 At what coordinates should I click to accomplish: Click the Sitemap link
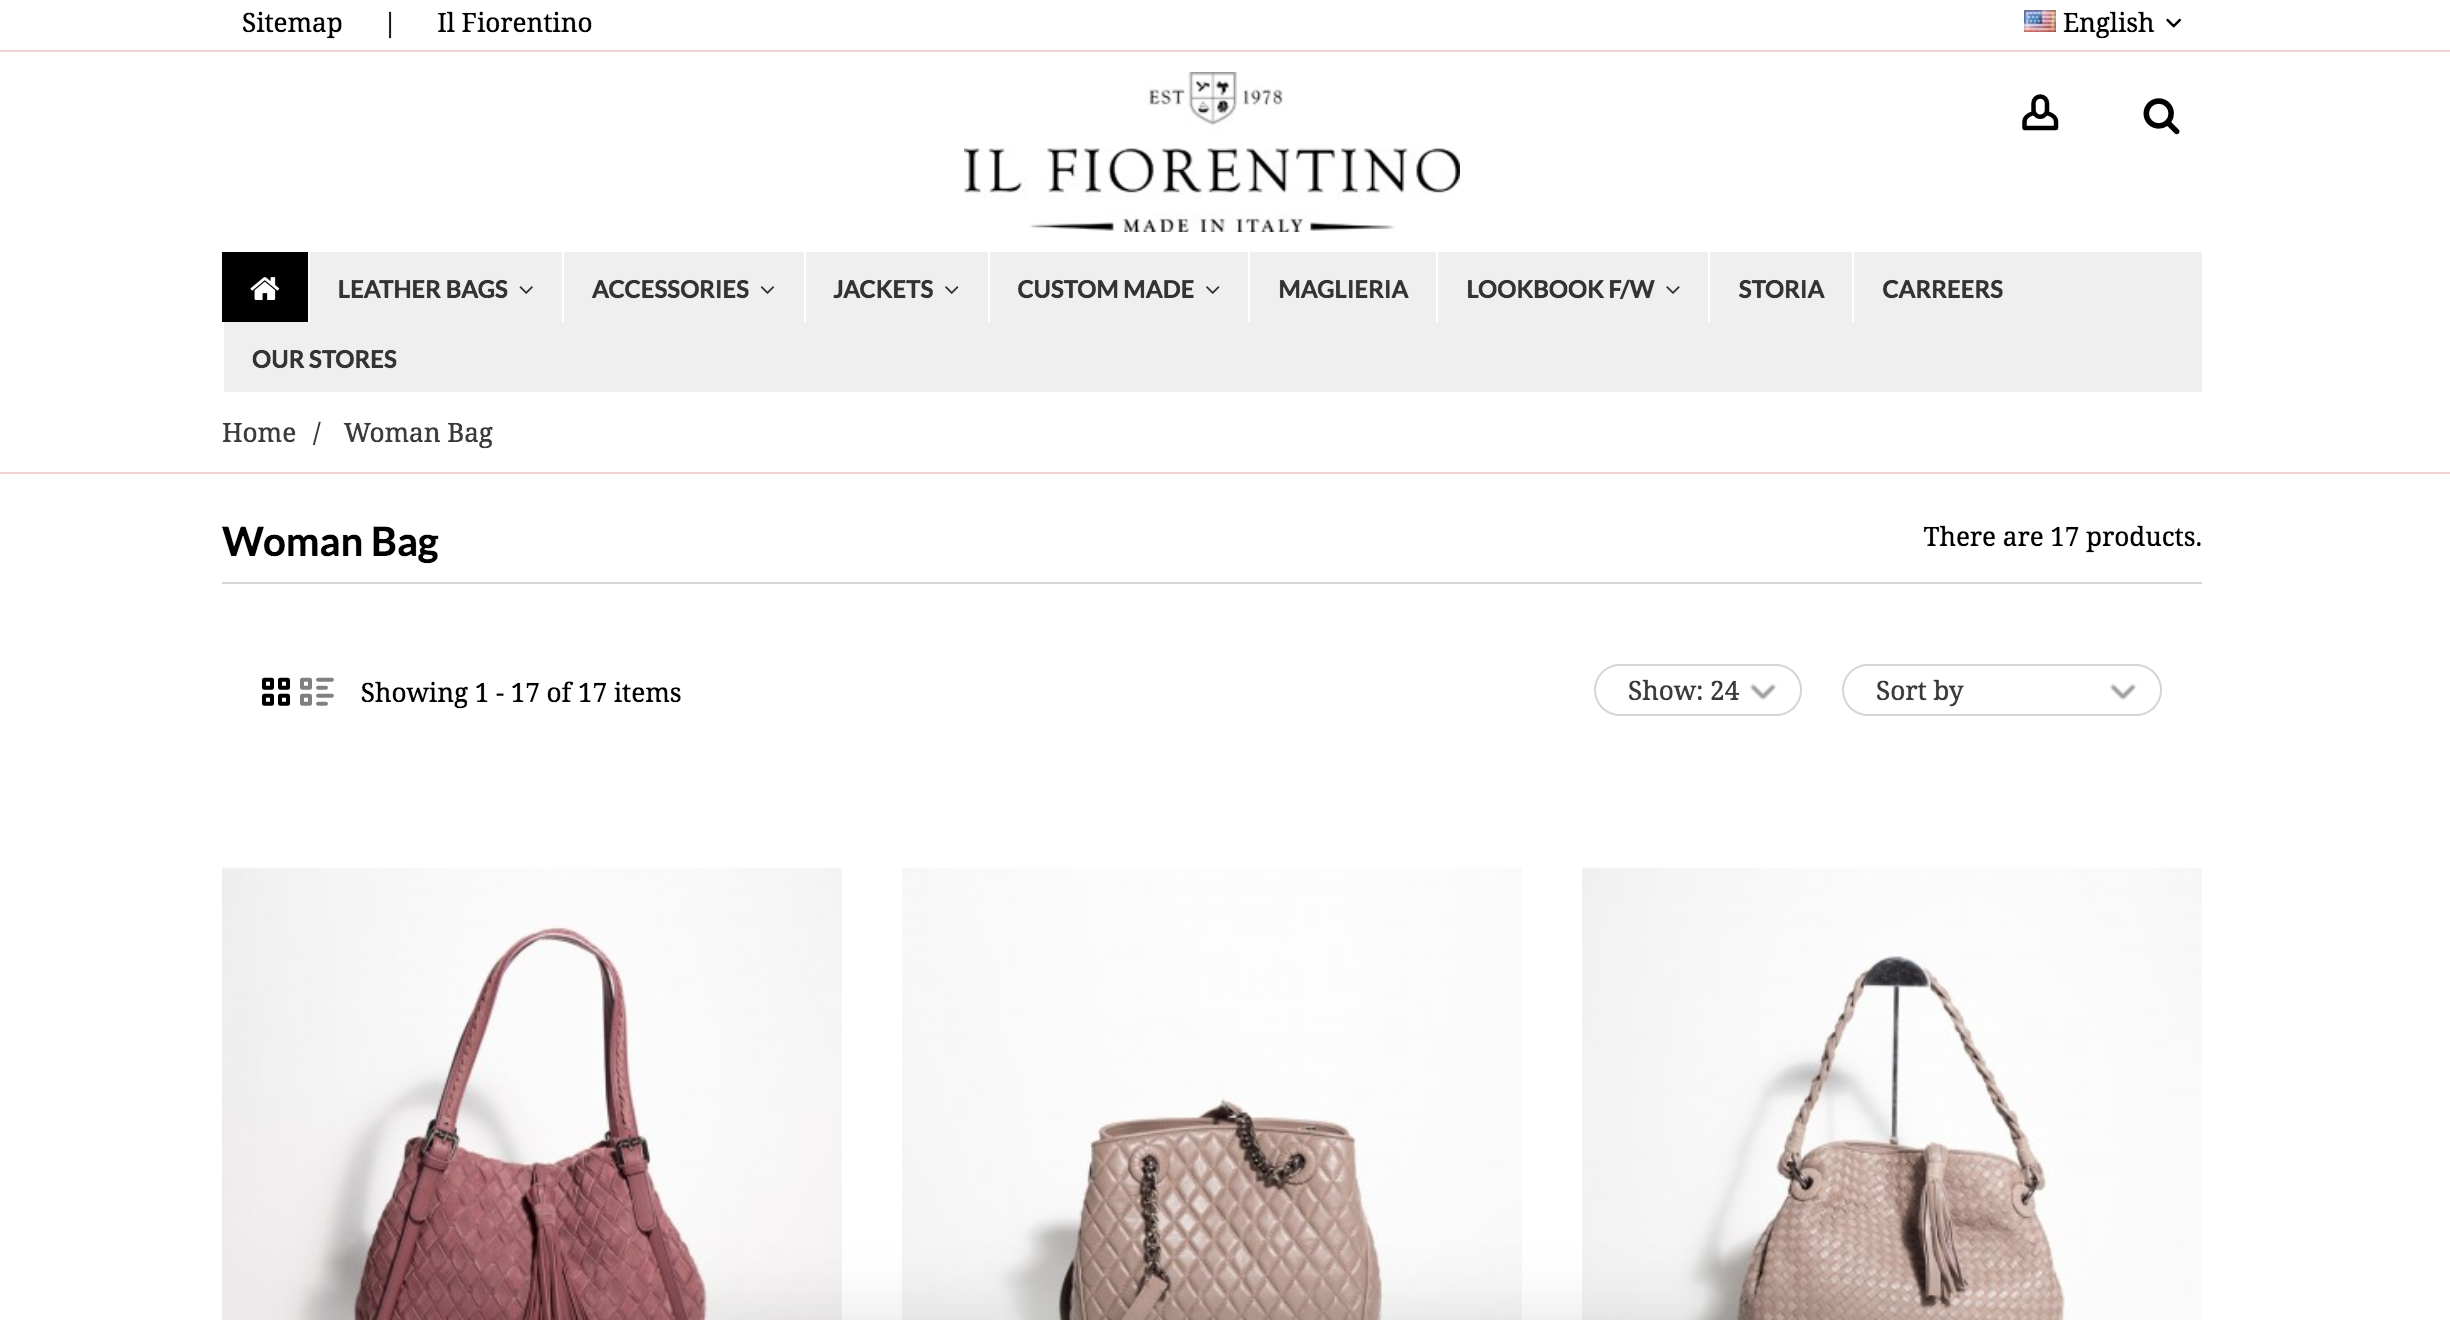click(292, 22)
